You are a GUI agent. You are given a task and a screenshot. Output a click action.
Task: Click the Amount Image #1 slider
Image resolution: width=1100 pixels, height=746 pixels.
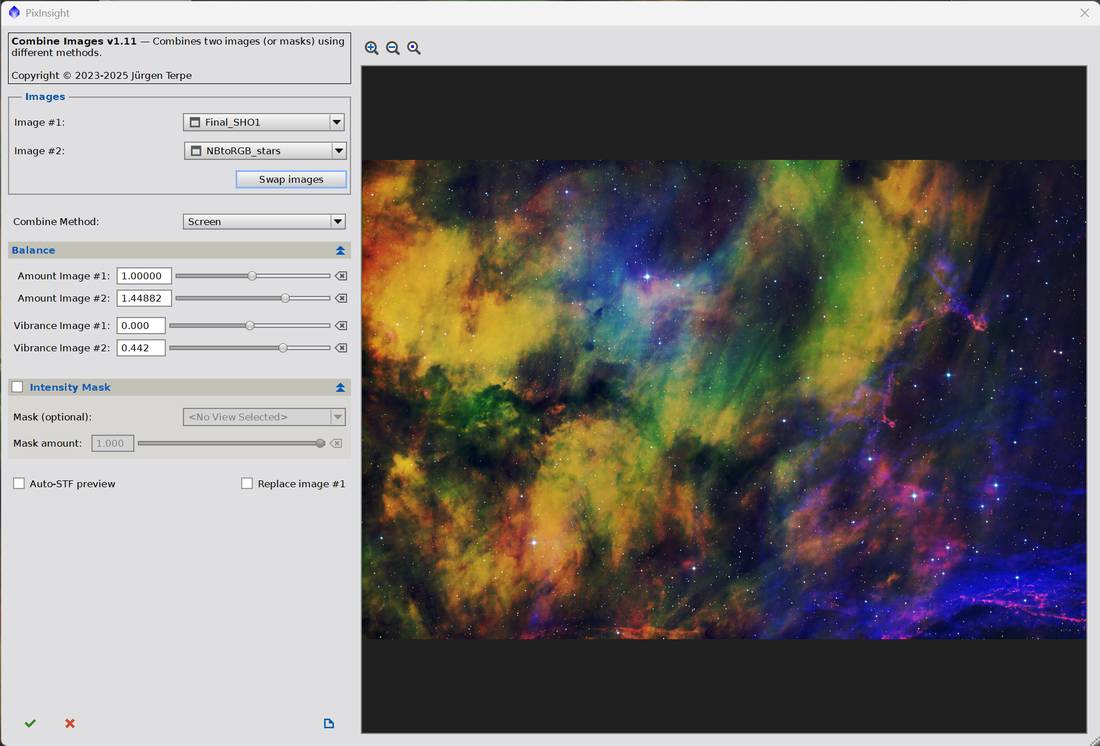coord(253,276)
